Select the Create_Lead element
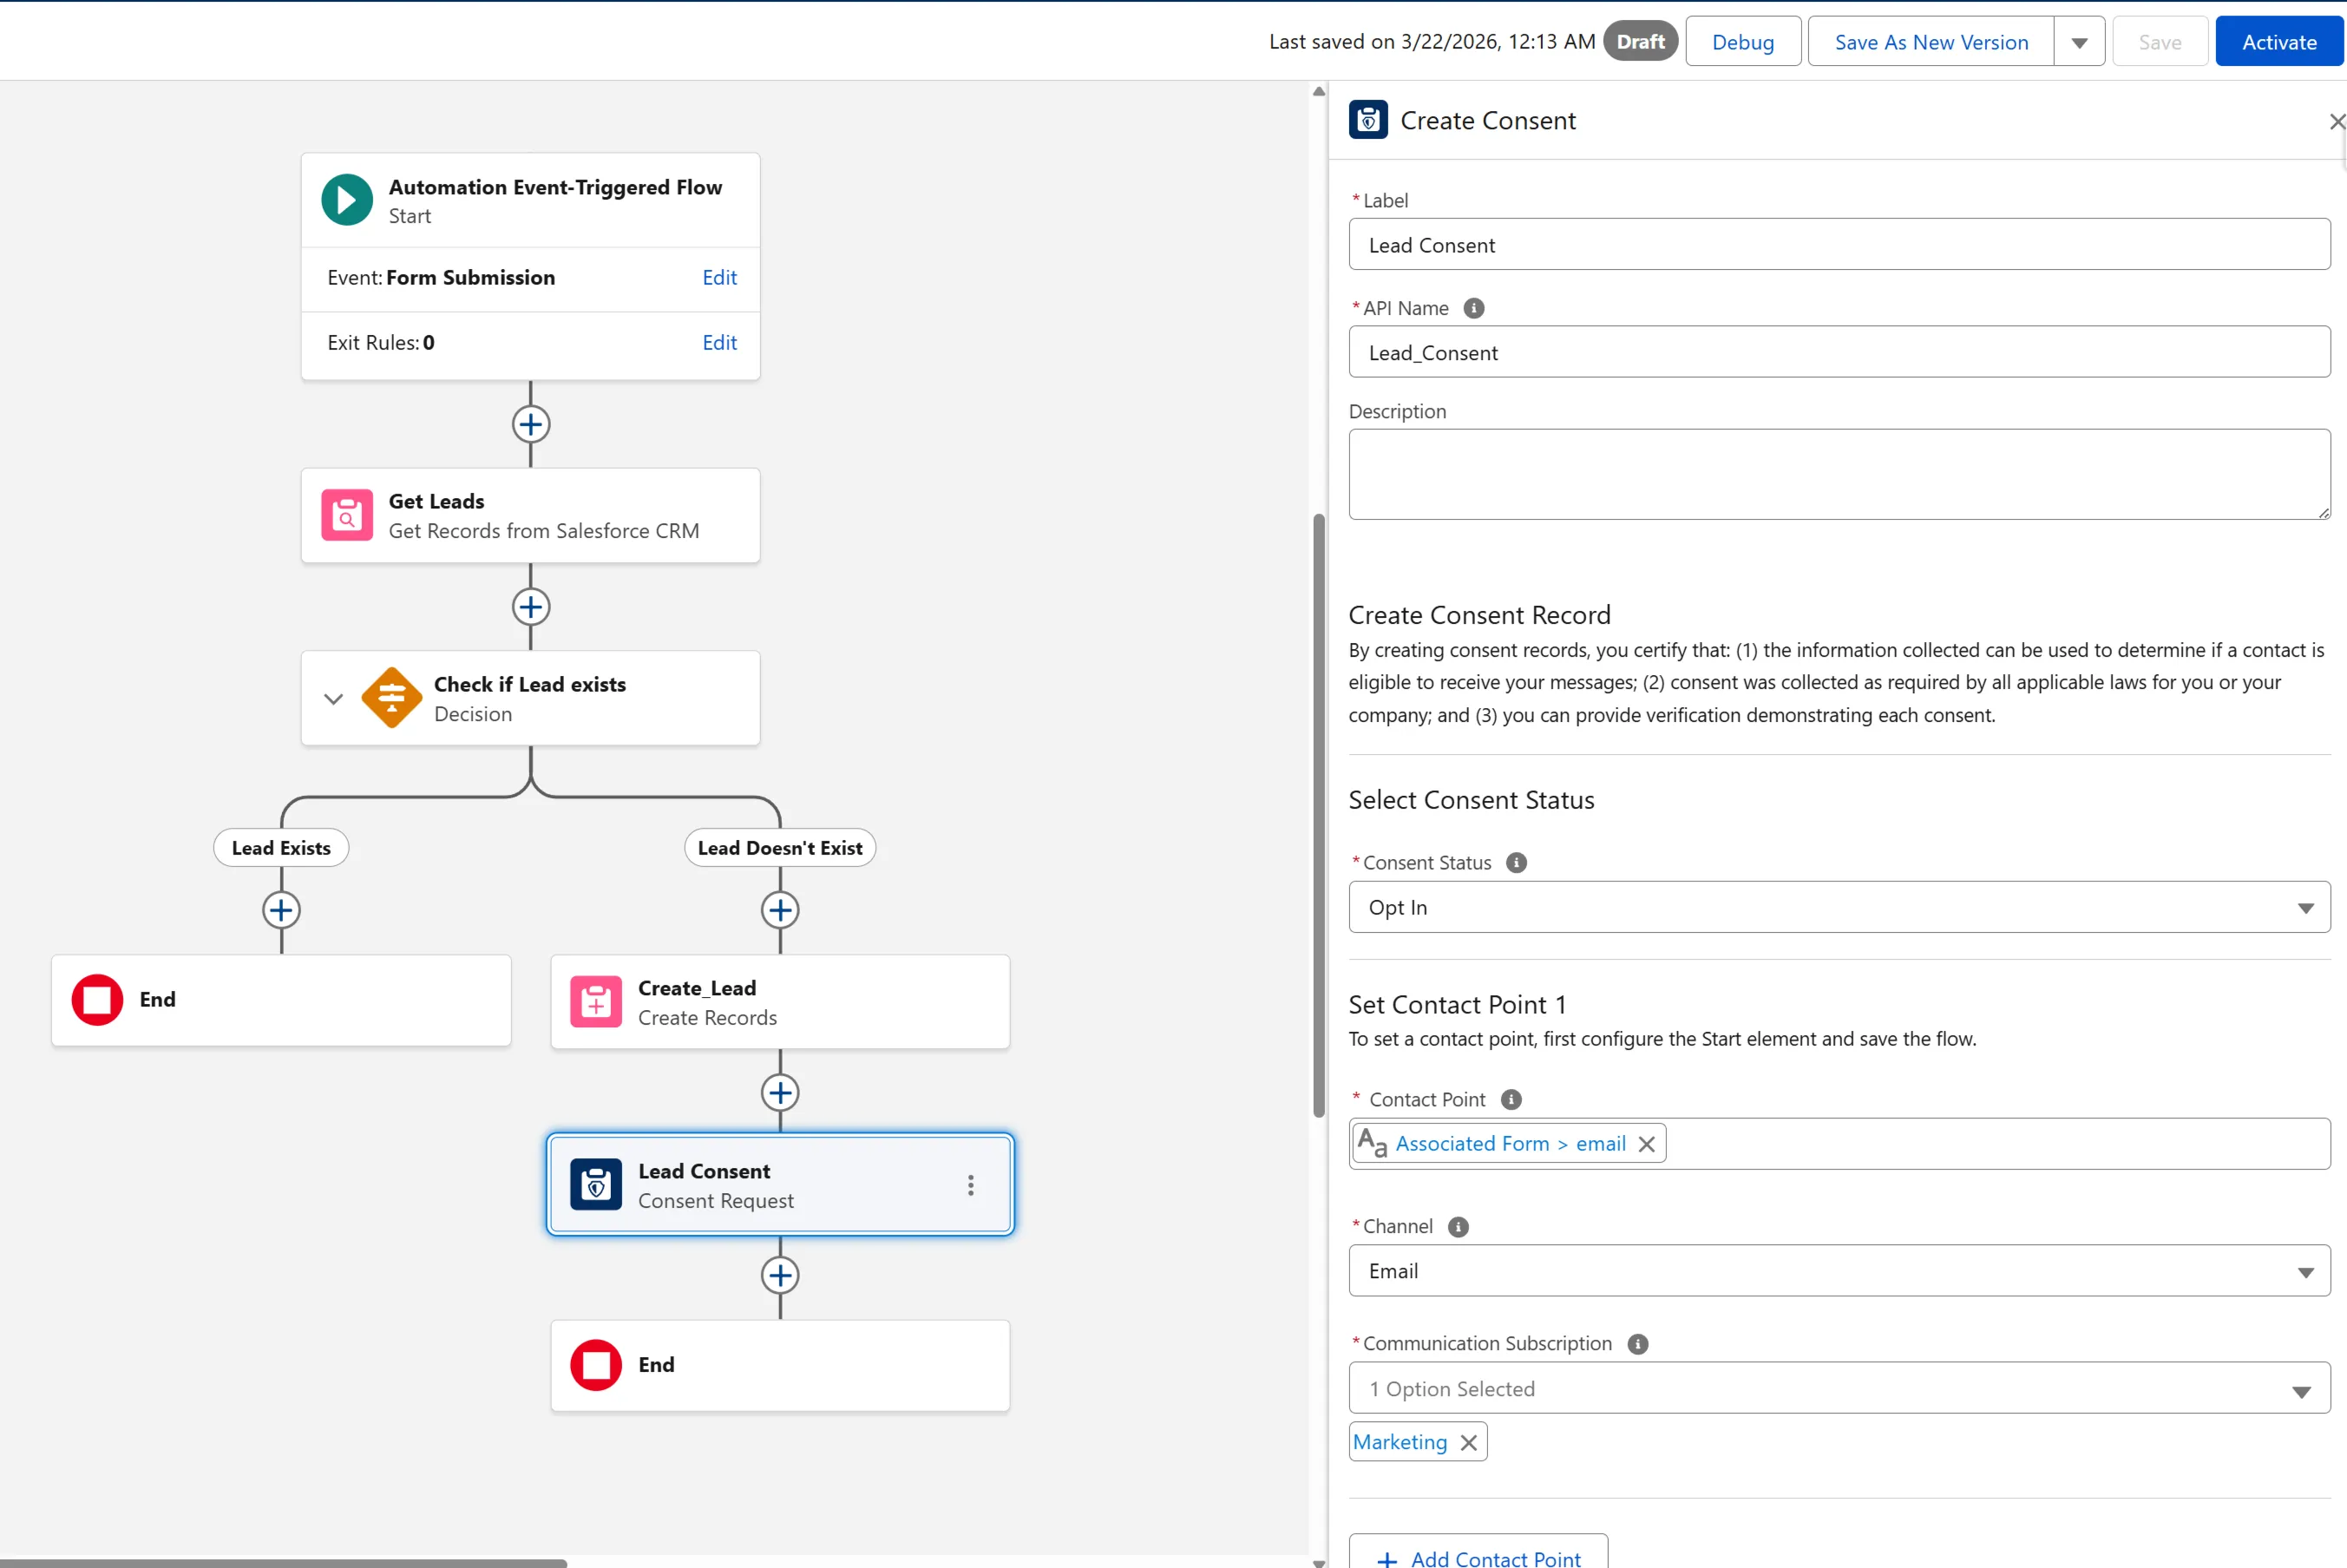This screenshot has height=1568, width=2347. (780, 1002)
